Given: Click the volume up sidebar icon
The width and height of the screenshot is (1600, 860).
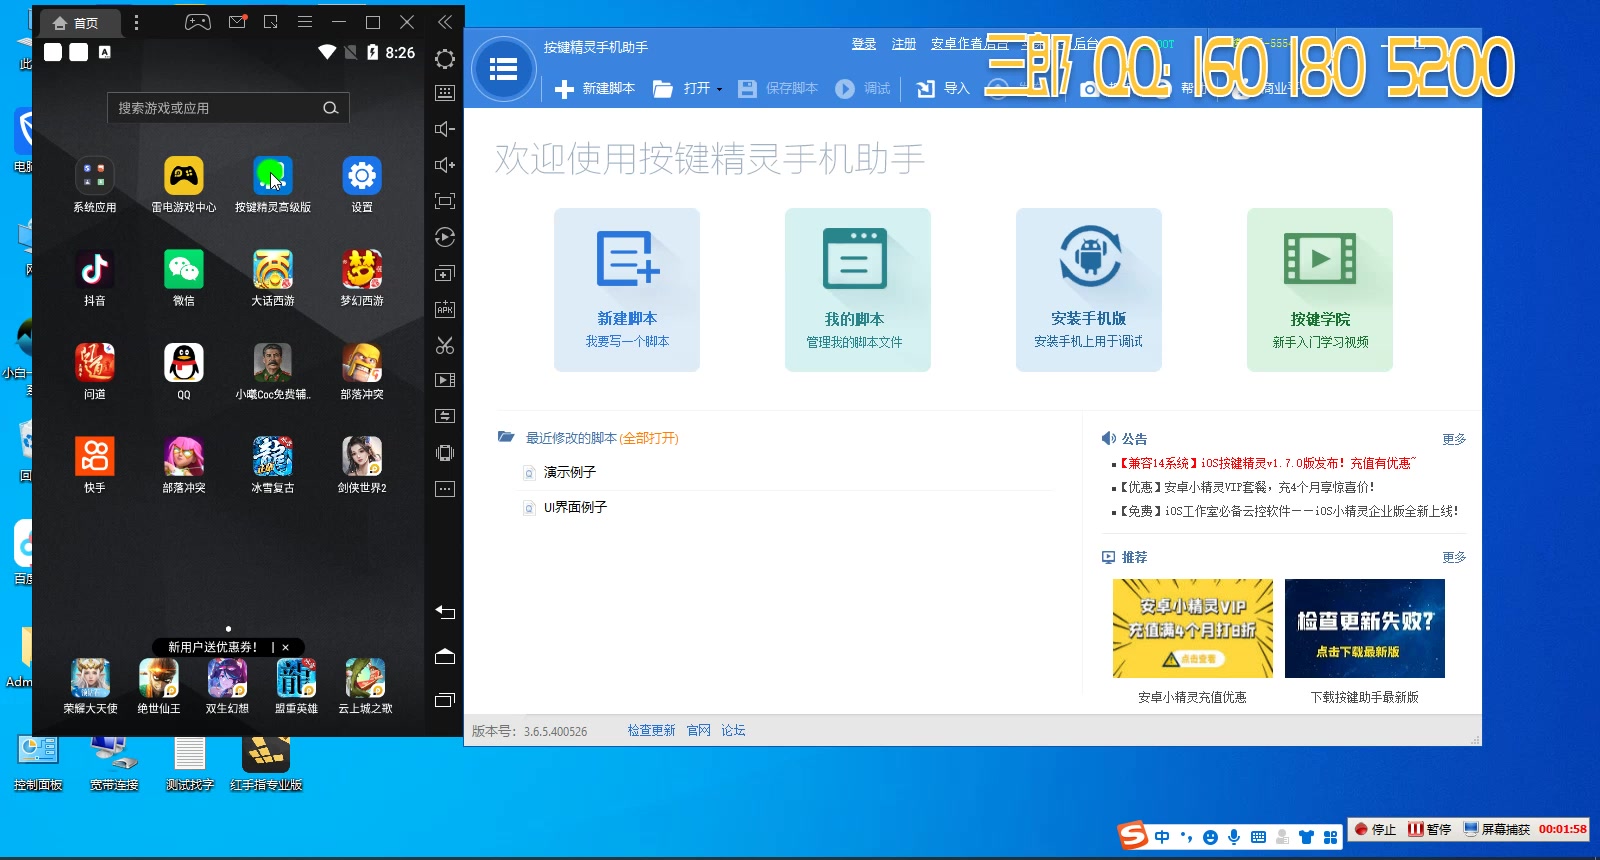Looking at the screenshot, I should pyautogui.click(x=445, y=165).
